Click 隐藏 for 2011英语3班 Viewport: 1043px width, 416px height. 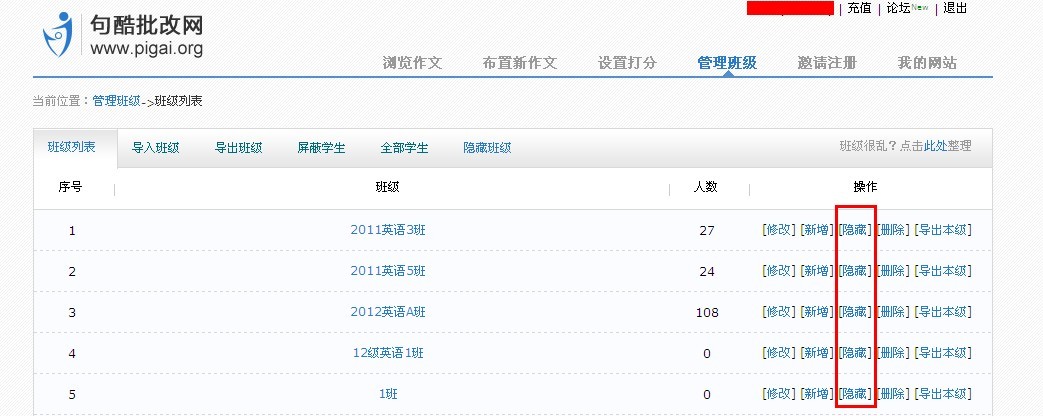pyautogui.click(x=855, y=230)
